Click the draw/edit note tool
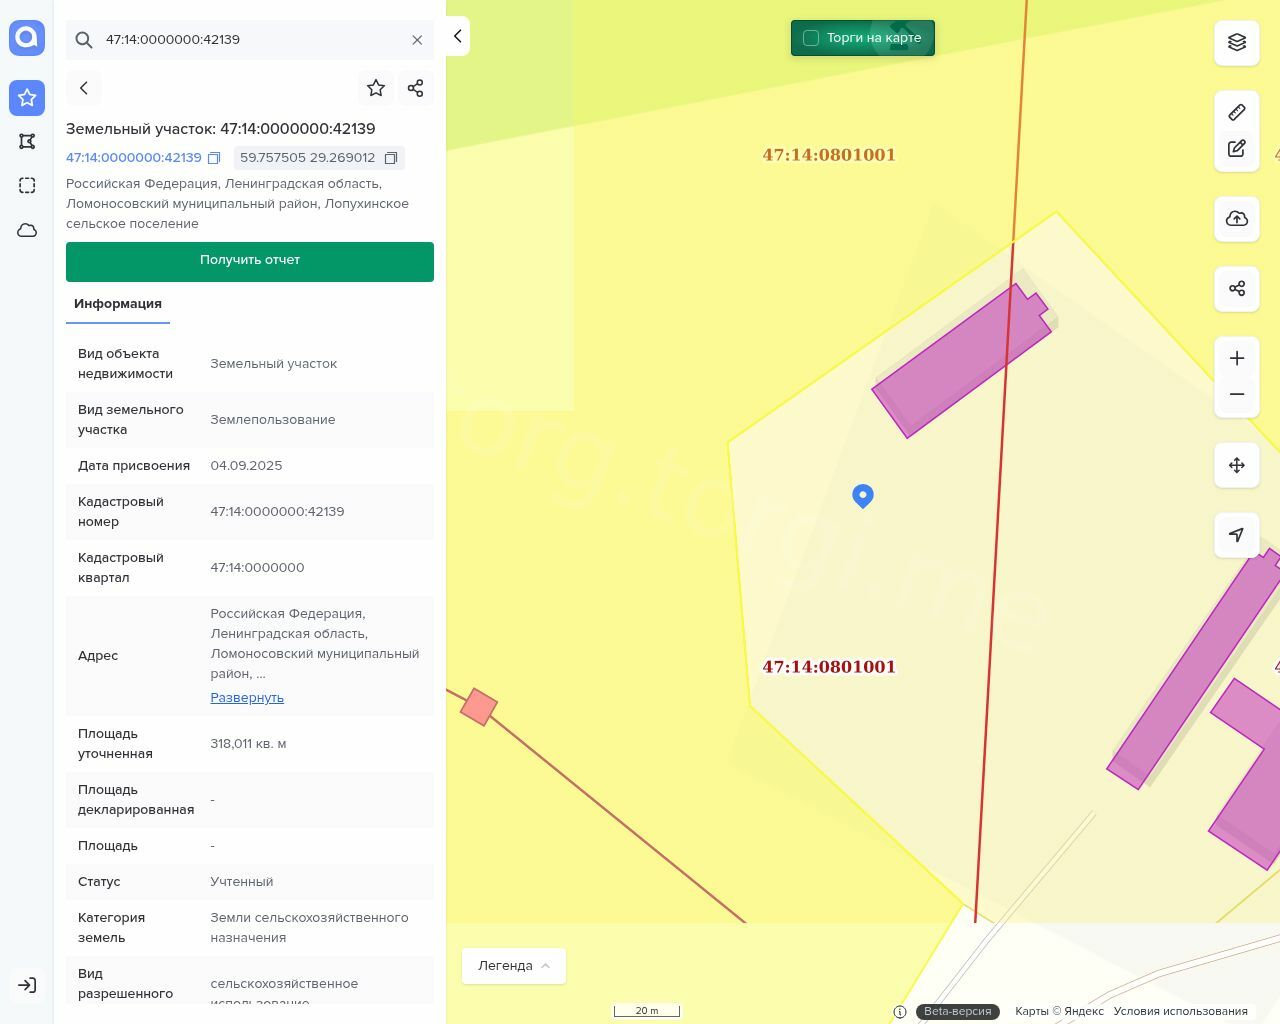 tap(1236, 149)
